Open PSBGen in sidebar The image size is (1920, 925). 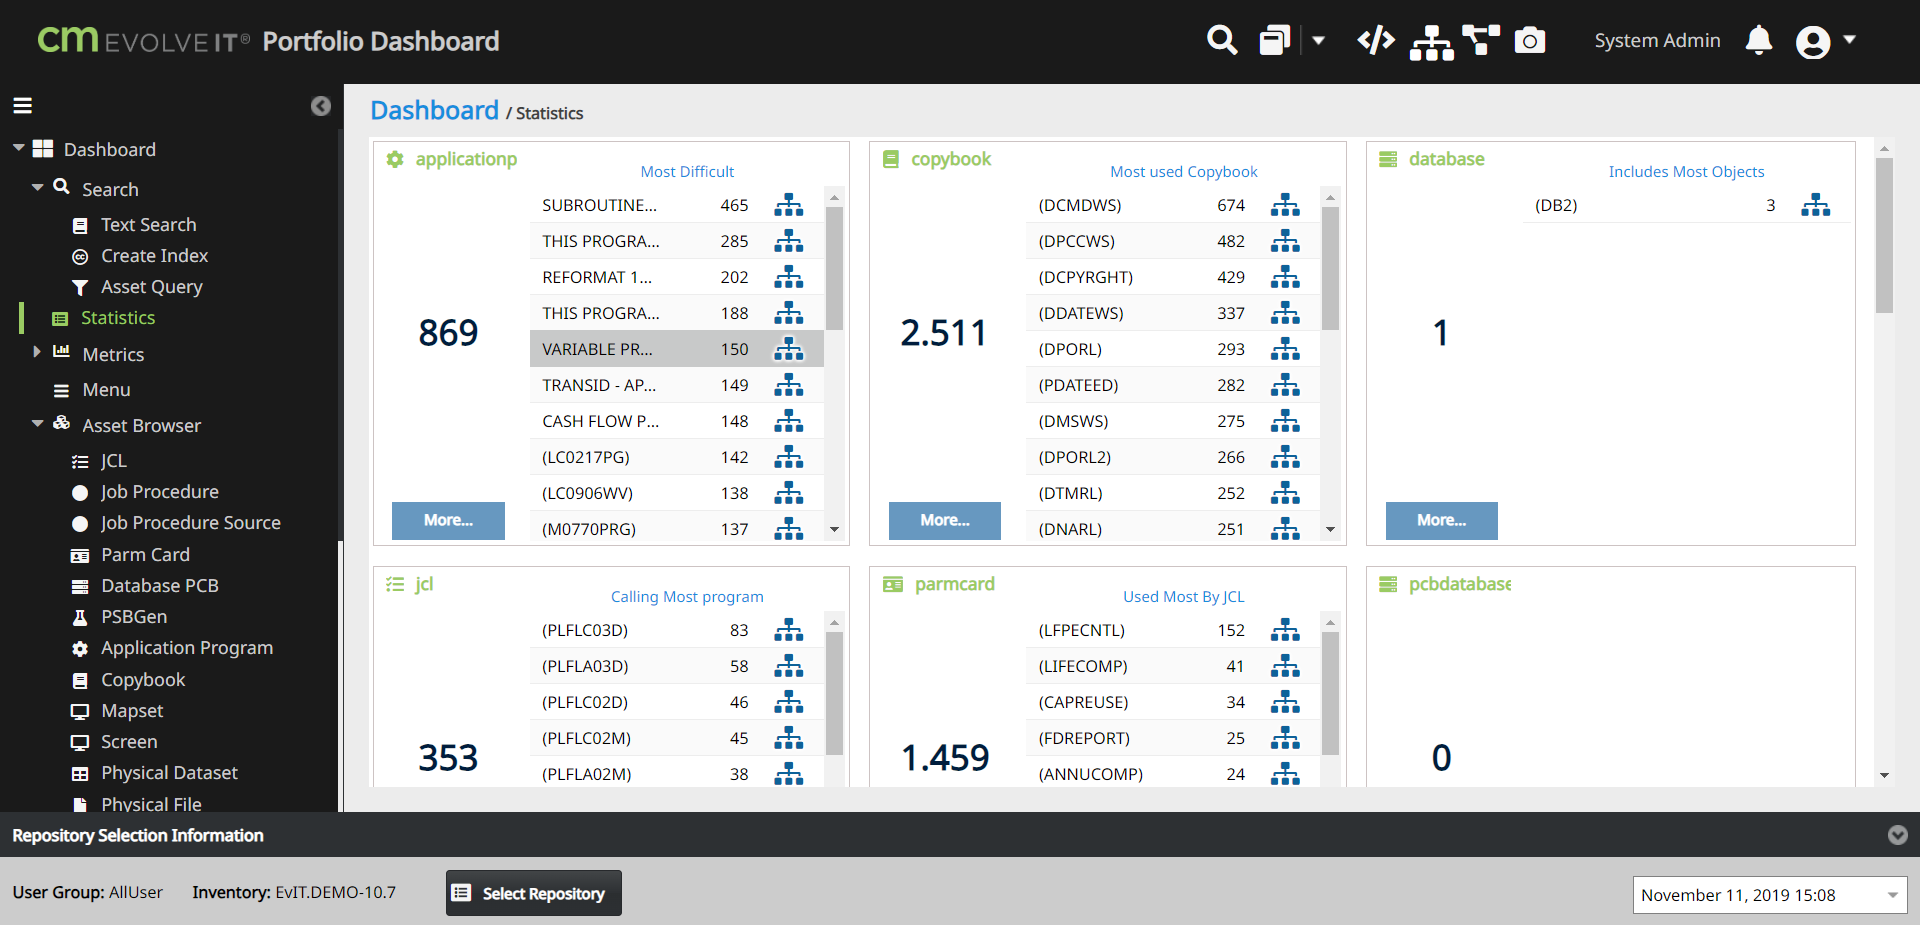(x=133, y=617)
